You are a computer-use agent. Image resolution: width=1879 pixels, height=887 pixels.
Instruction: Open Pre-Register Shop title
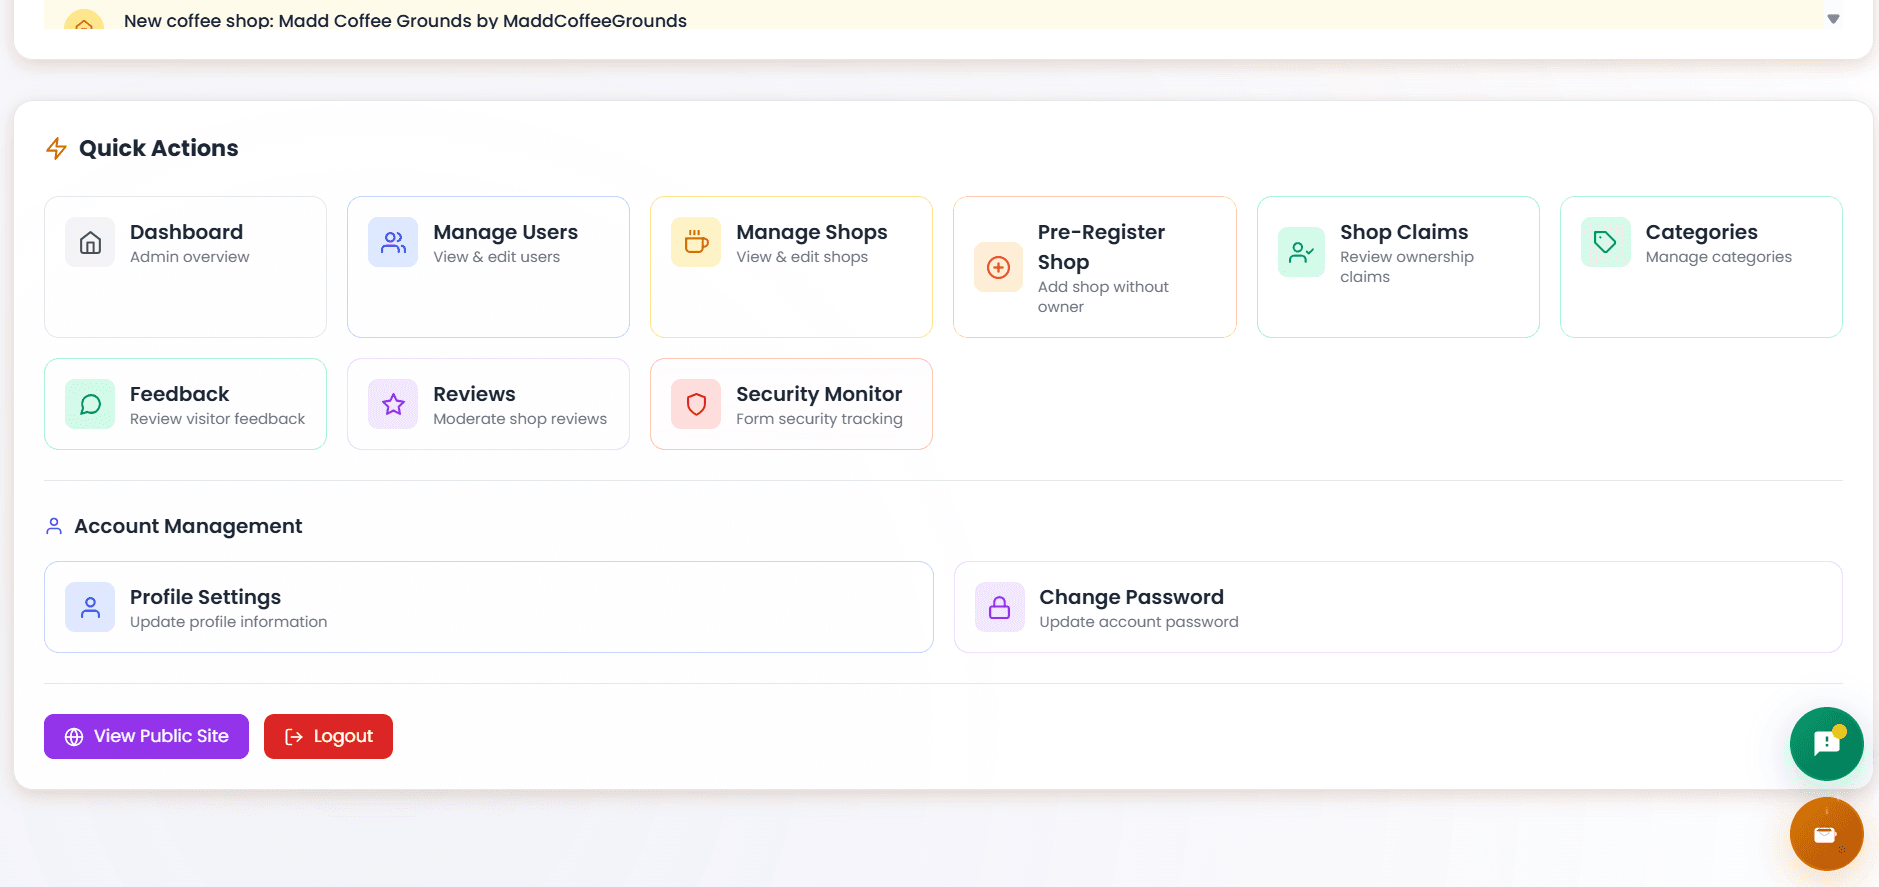coord(1101,247)
